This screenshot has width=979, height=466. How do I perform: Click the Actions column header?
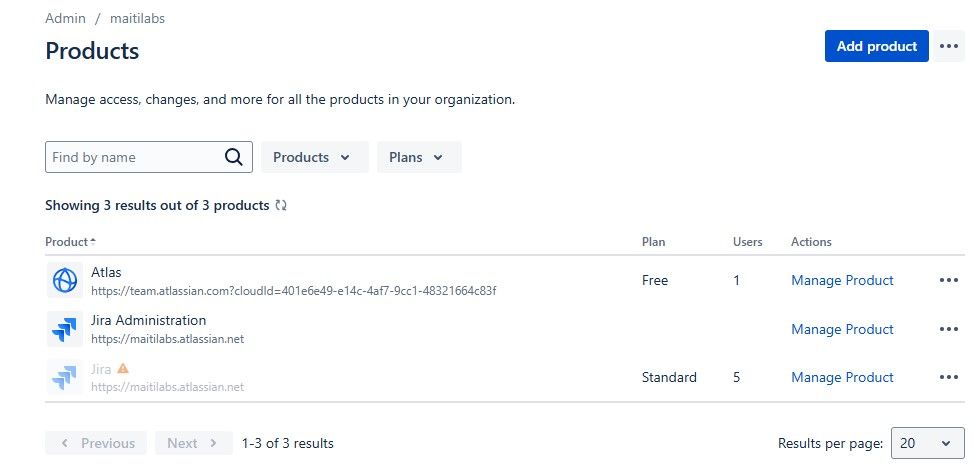coord(811,242)
